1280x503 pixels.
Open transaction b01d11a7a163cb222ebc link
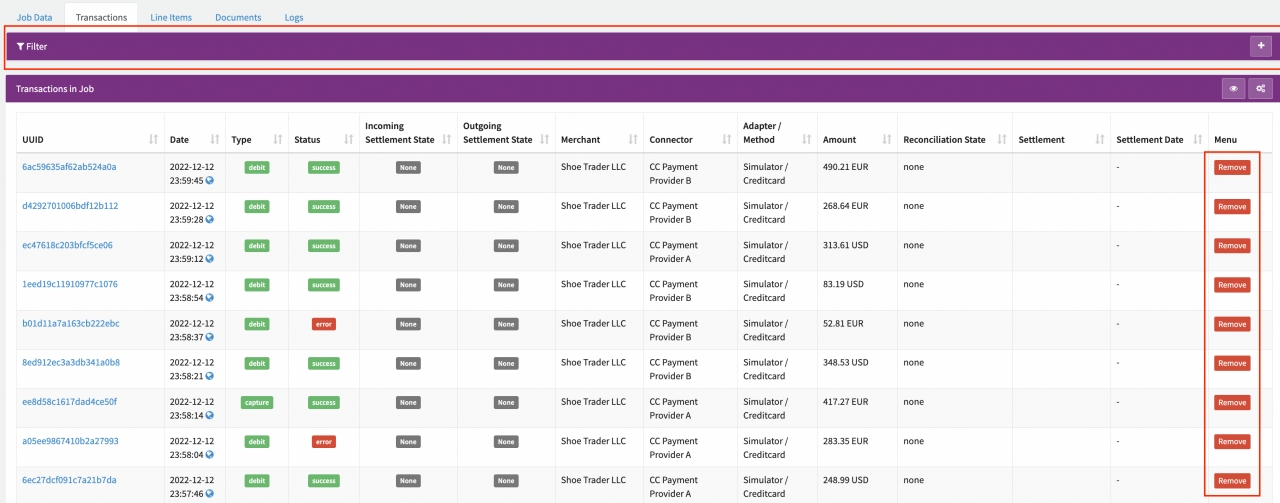coord(70,323)
